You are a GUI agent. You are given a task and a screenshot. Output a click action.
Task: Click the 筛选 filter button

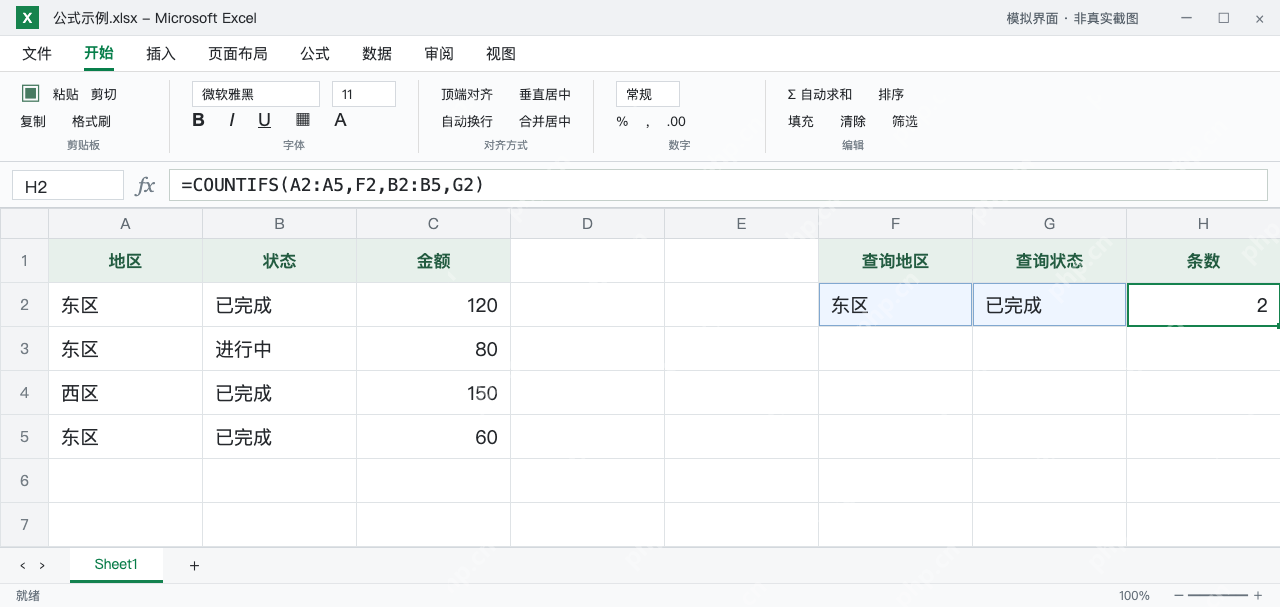point(905,121)
